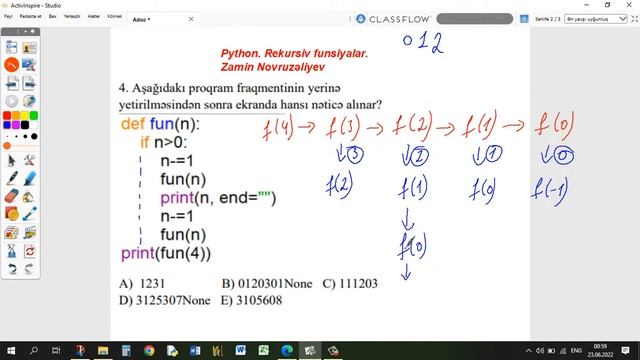640x360 pixels.
Task: Open the Main Menu icon in toolbox
Action: pyautogui.click(x=11, y=47)
